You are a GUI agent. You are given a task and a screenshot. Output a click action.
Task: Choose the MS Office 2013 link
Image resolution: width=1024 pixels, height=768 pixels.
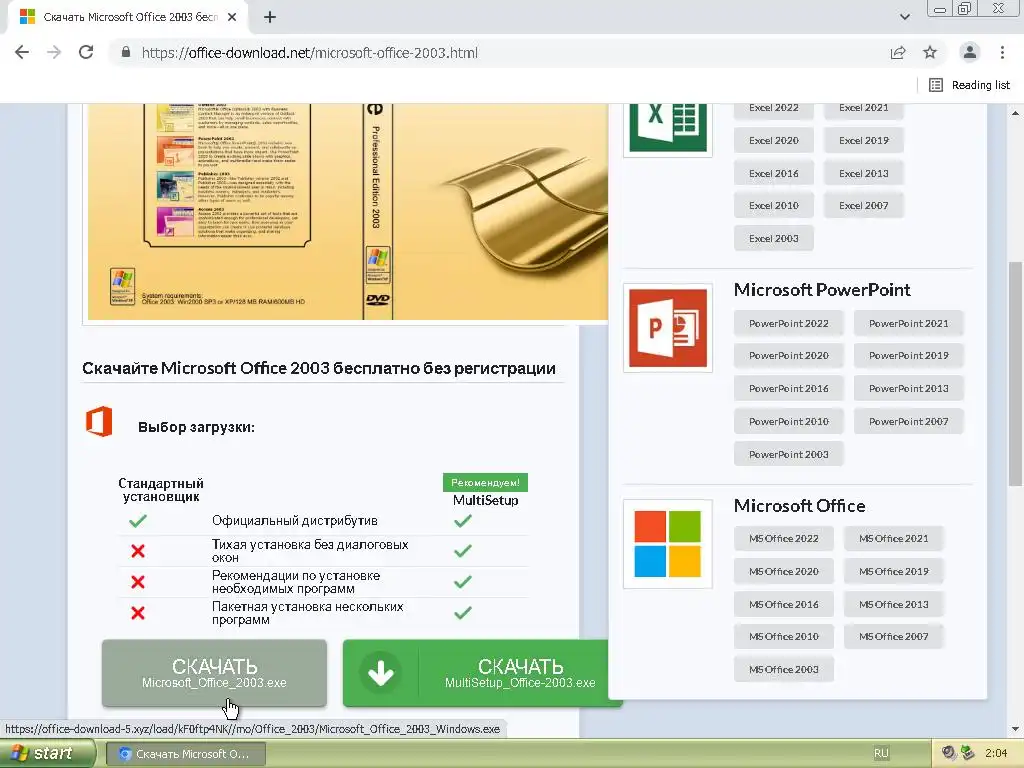coord(893,604)
